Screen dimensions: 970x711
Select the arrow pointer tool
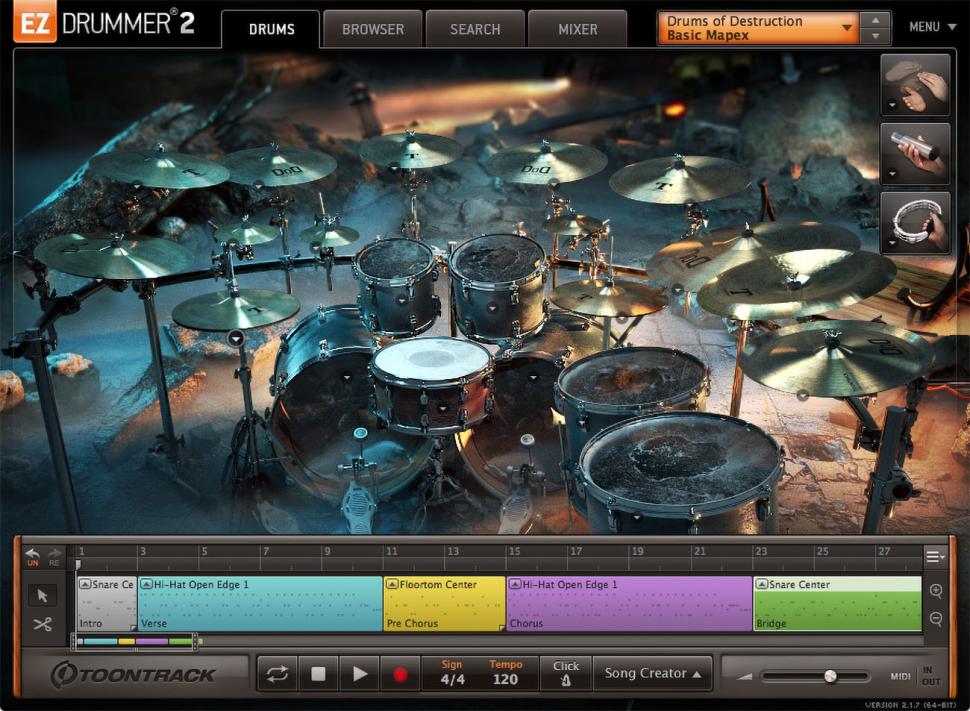click(x=40, y=596)
